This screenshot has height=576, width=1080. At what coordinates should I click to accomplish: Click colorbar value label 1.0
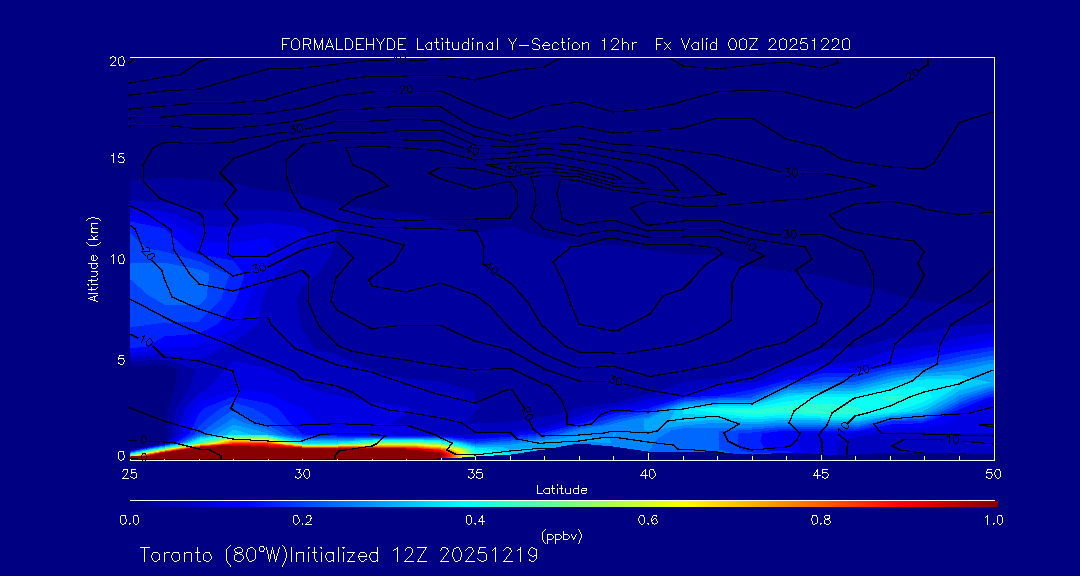pos(993,520)
